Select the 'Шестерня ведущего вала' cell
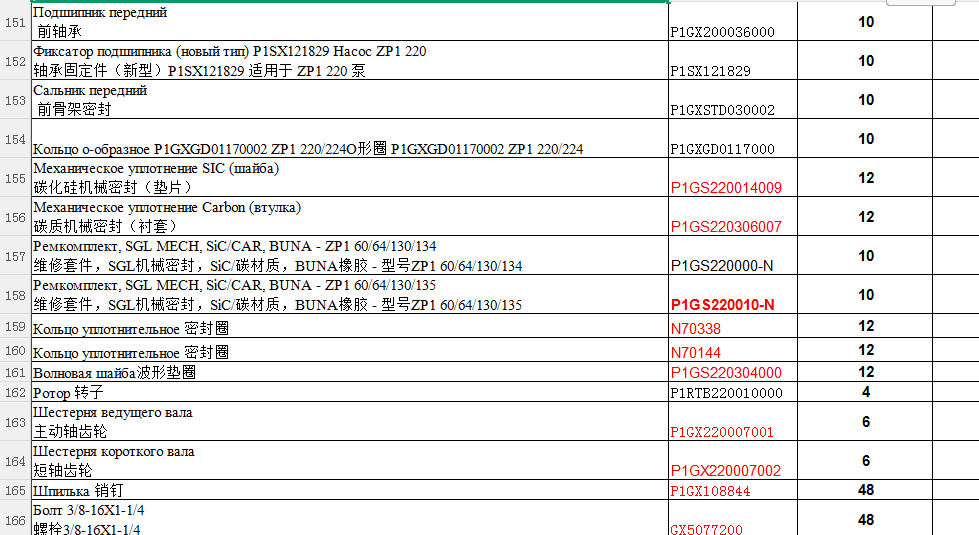Viewport: 979px width, 535px height. (350, 422)
